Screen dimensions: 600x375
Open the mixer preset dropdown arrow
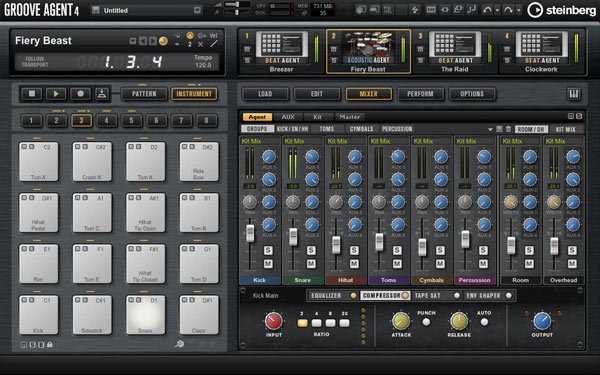[x=490, y=129]
